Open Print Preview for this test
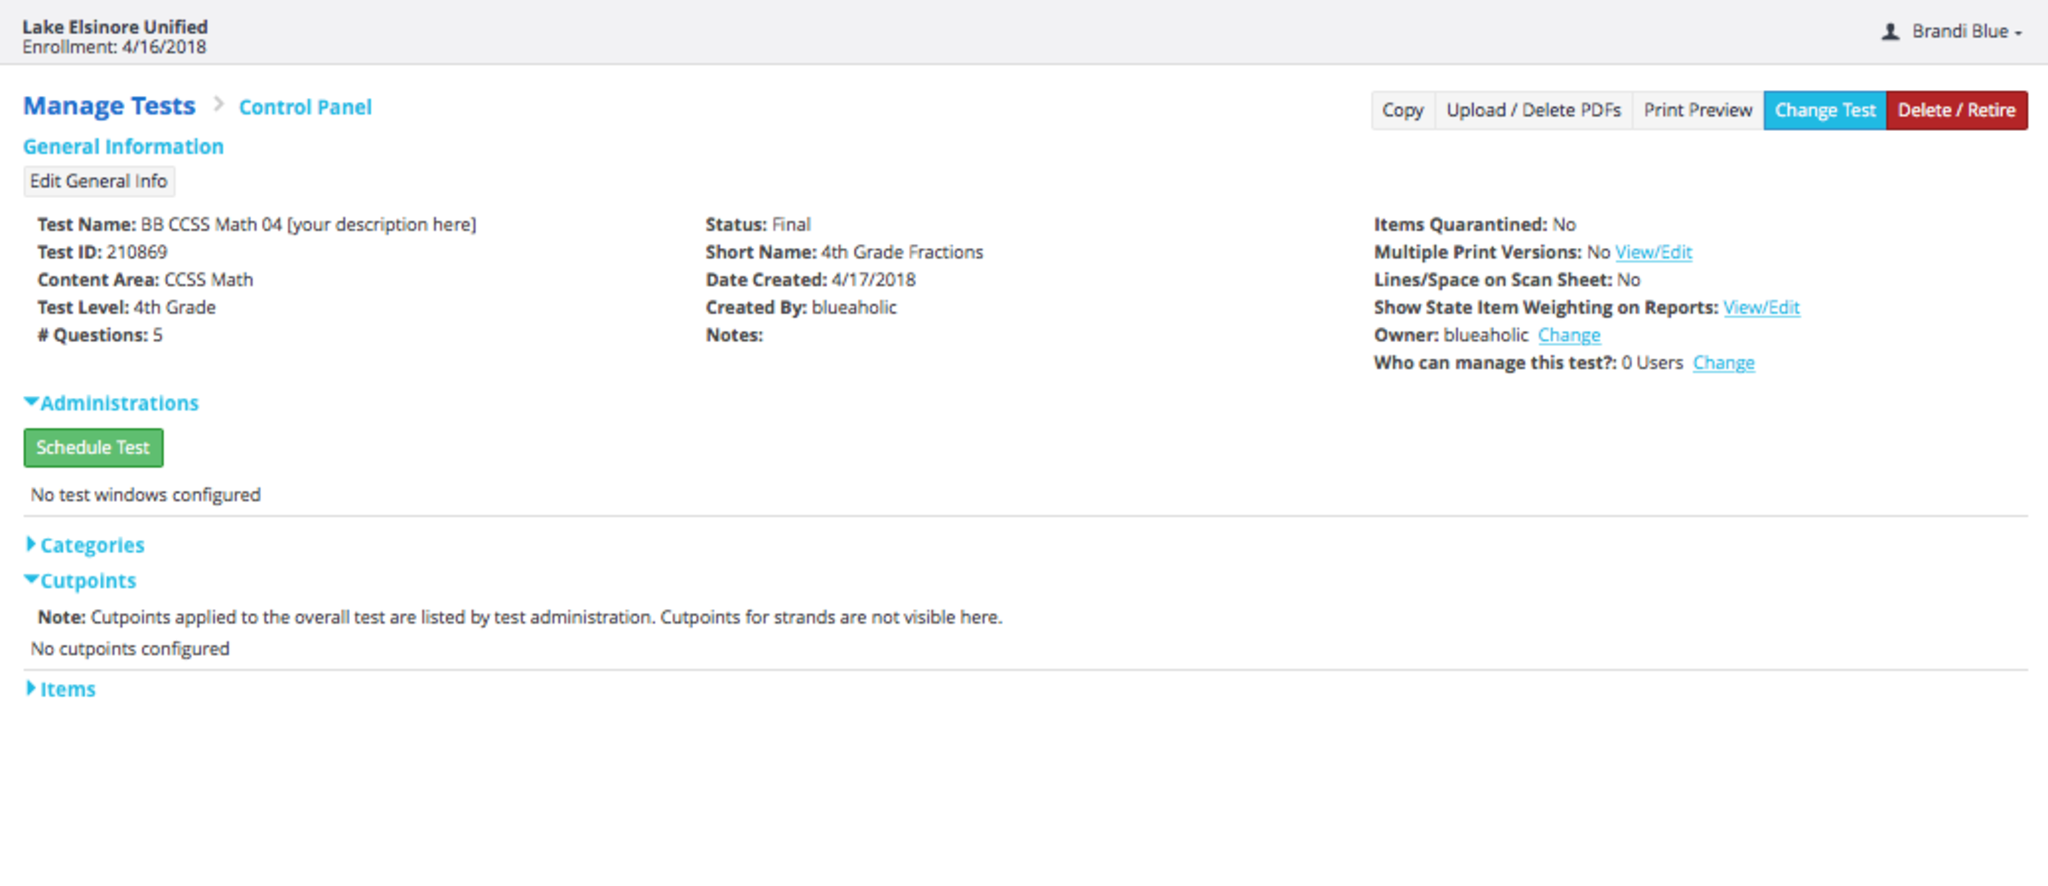Screen dimensions: 2048x886 [x=1697, y=110]
